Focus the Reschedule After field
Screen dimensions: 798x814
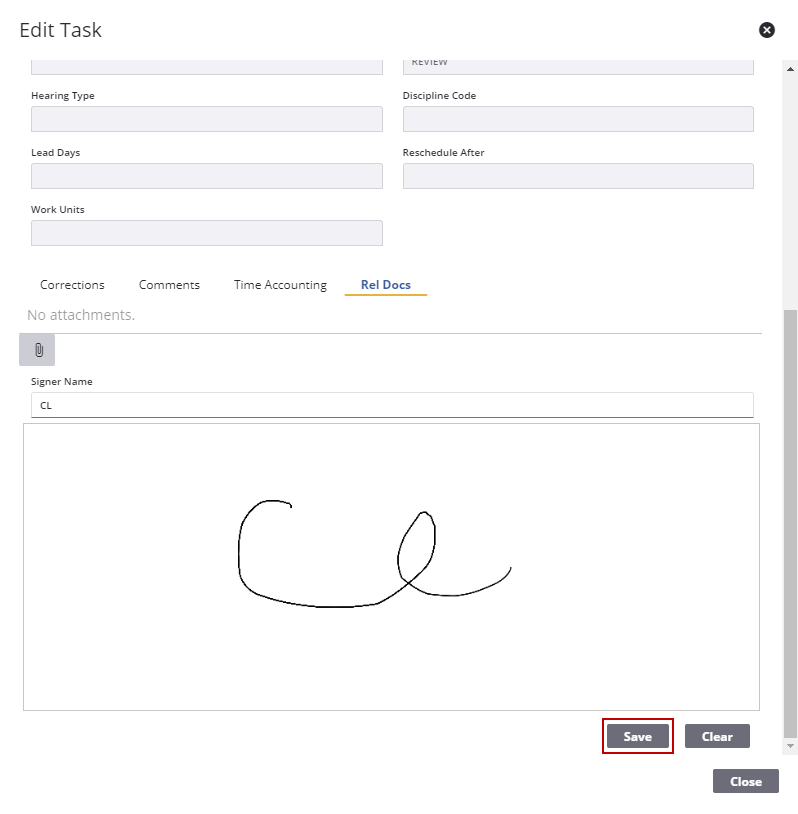578,176
